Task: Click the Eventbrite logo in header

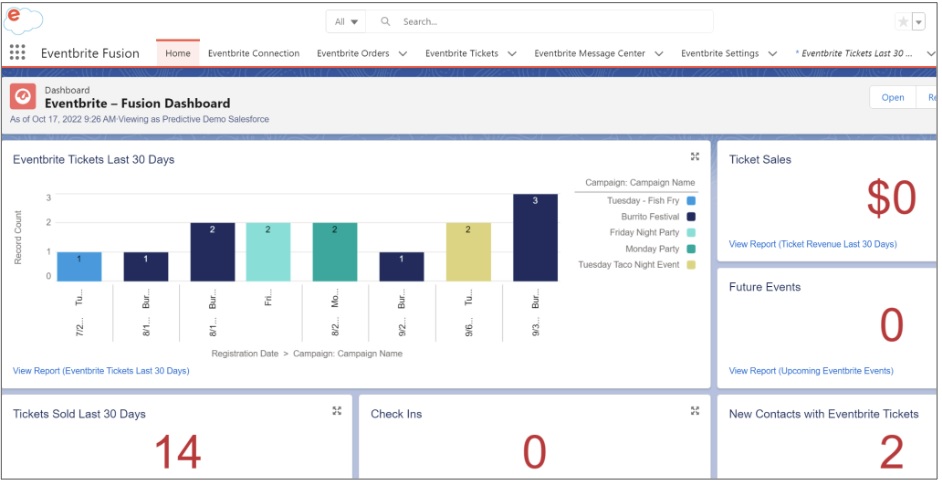Action: pyautogui.click(x=23, y=19)
